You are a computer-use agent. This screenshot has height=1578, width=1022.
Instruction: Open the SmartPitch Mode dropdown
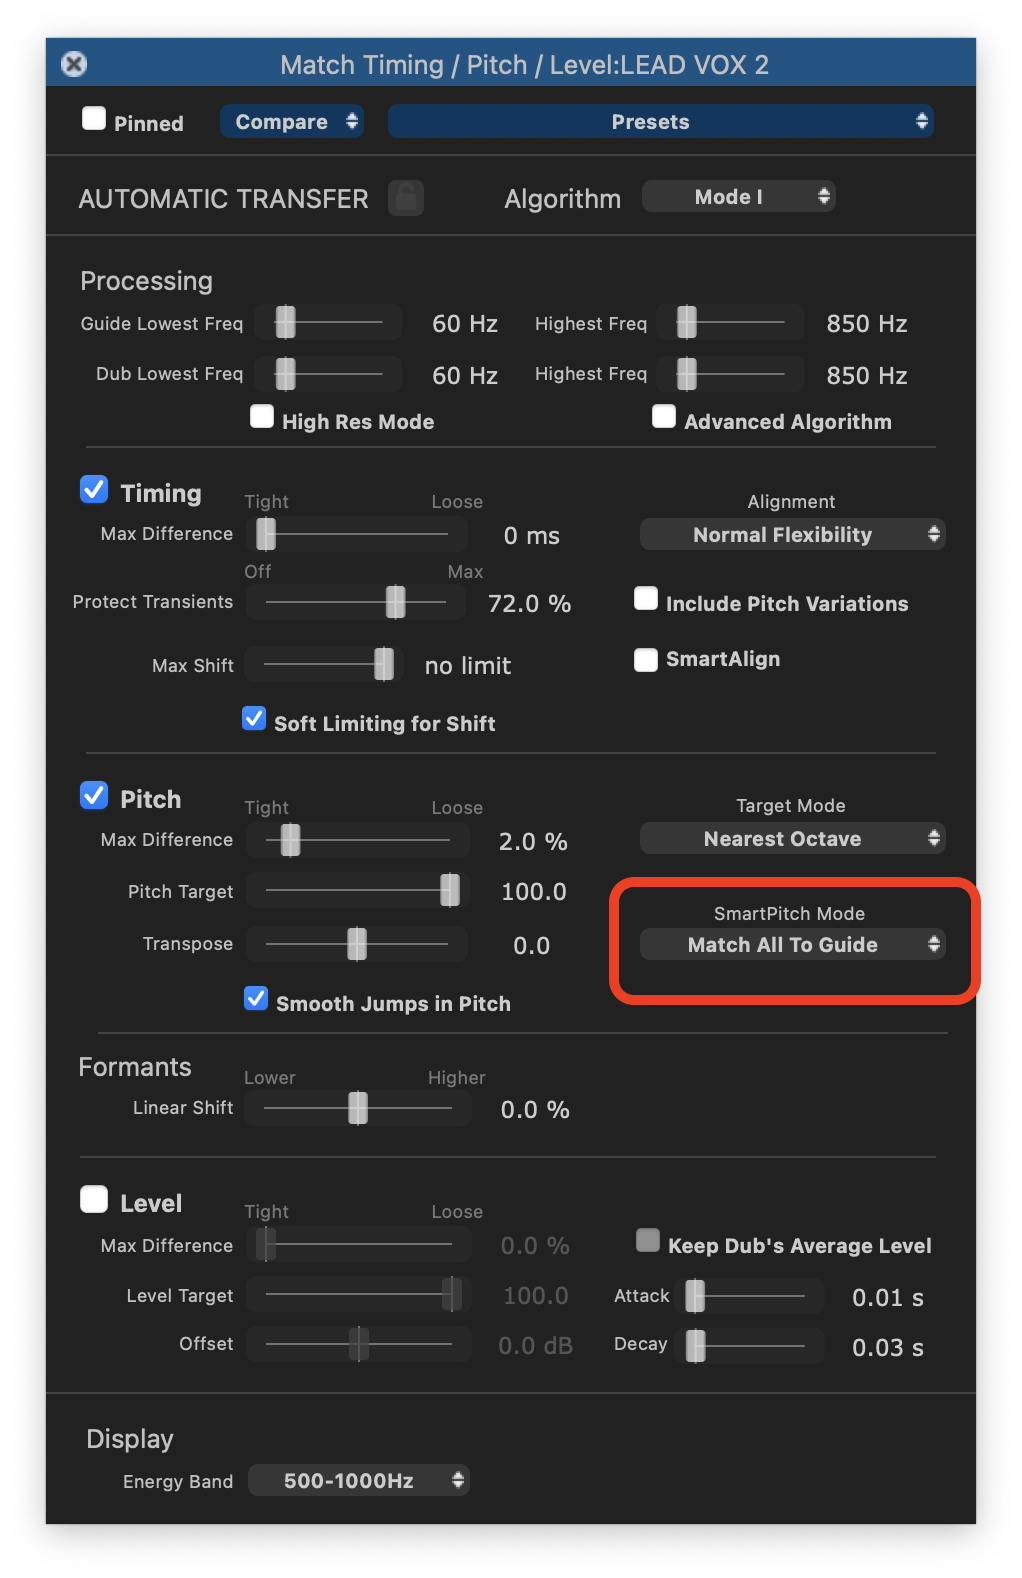[x=791, y=944]
